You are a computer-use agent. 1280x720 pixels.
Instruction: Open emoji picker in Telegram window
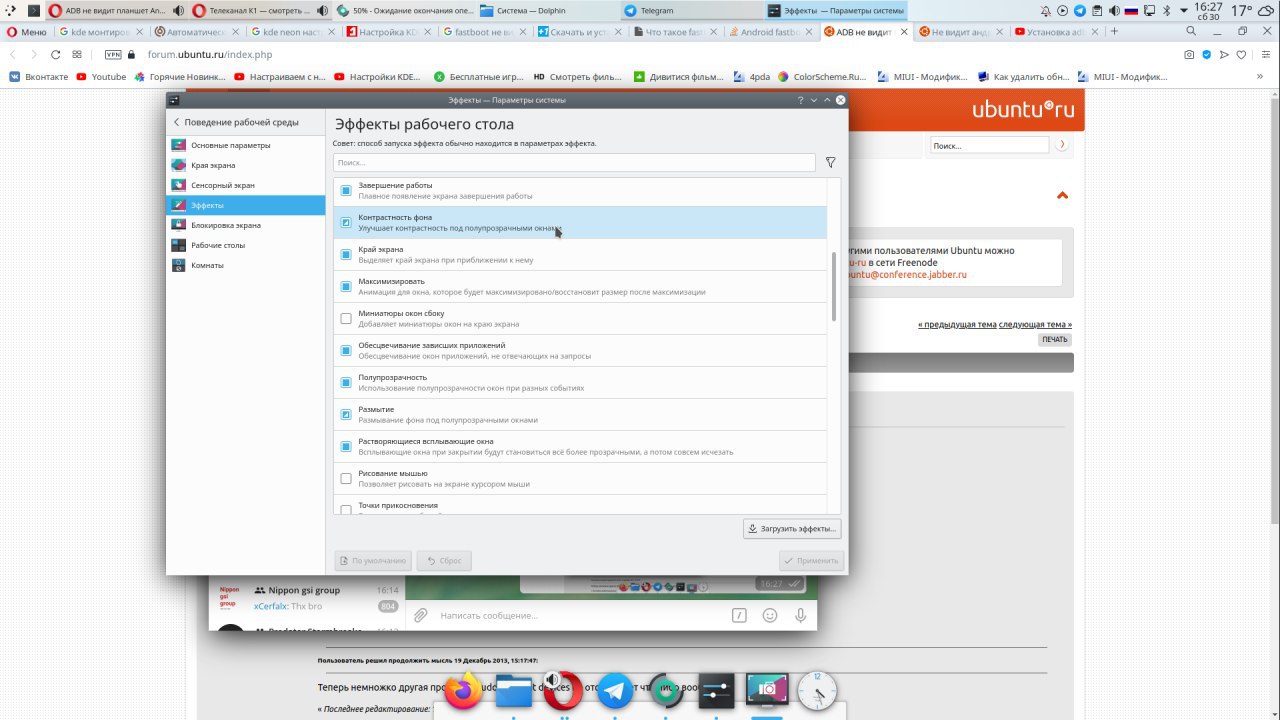click(x=770, y=615)
